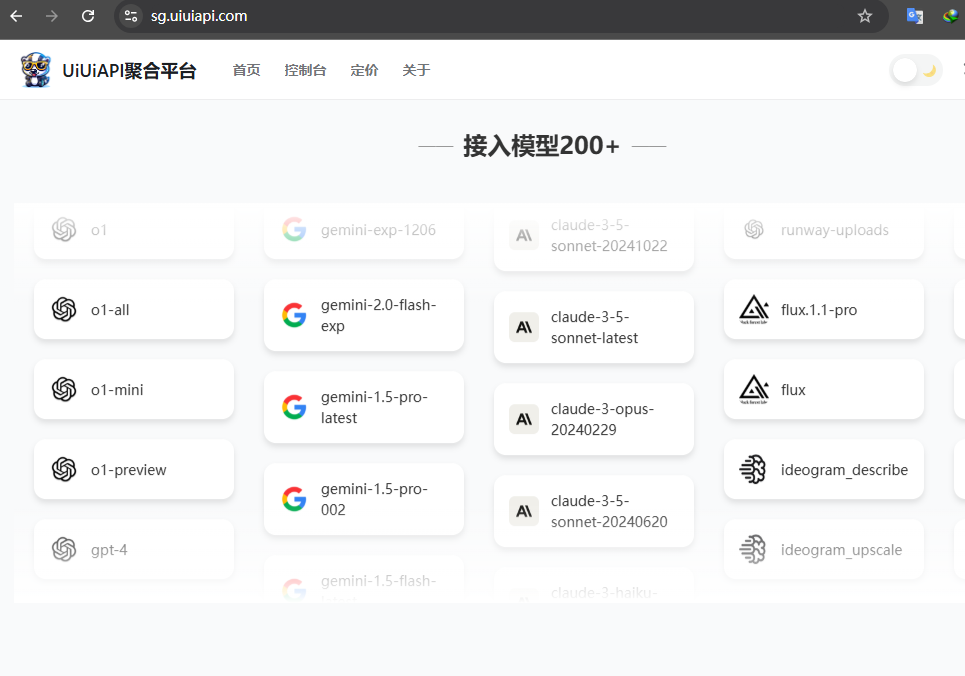Select the claude-3-5-sonnet-20240620 model name
Screen dimensions: 965x676
click(x=609, y=511)
